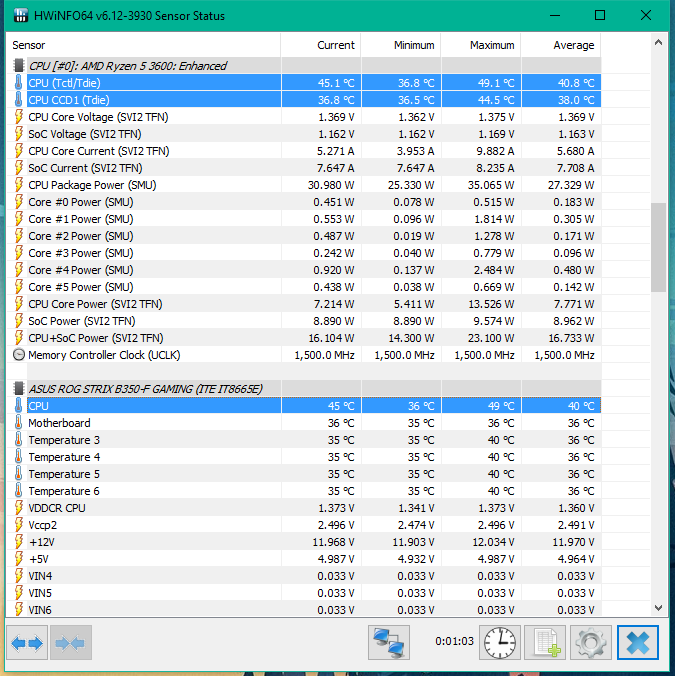The image size is (675, 676).
Task: Select the Core #2 Power (SMU) row
Action: pyautogui.click(x=304, y=236)
